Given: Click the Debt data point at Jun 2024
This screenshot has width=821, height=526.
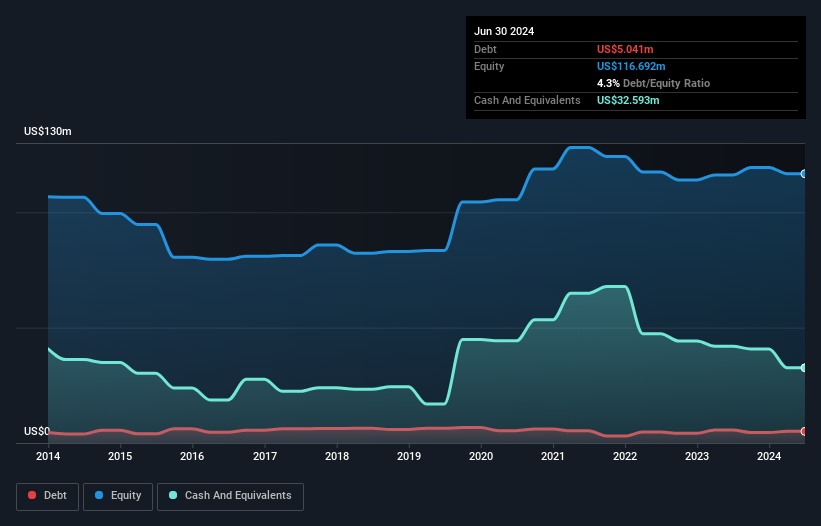Looking at the screenshot, I should click(804, 431).
